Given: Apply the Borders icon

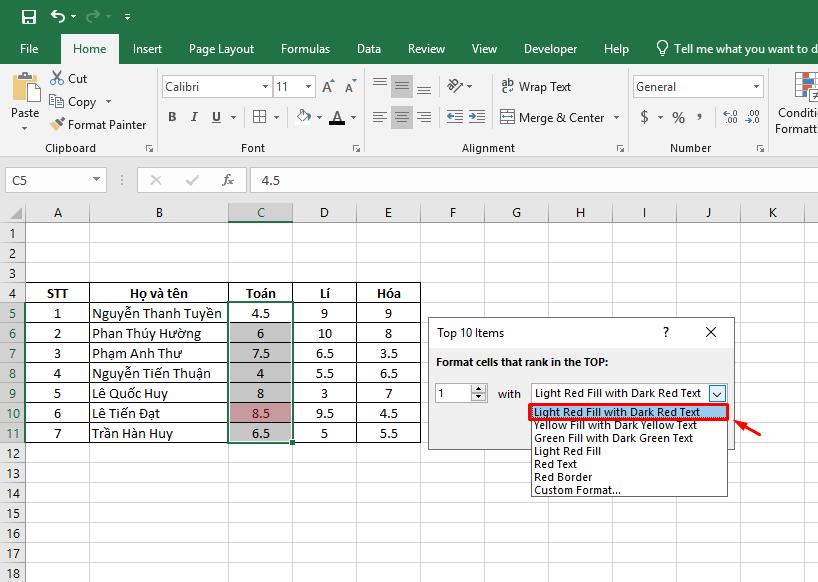Looking at the screenshot, I should (x=258, y=117).
